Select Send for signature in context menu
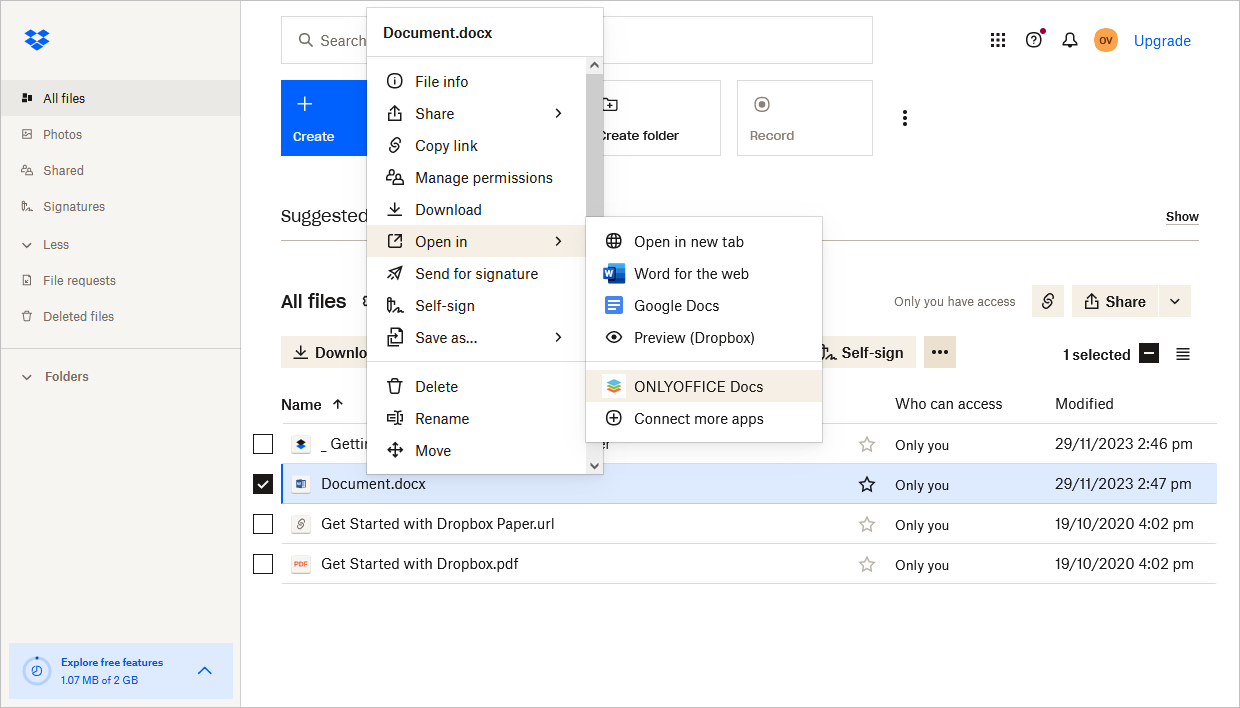1240x708 pixels. [x=476, y=273]
